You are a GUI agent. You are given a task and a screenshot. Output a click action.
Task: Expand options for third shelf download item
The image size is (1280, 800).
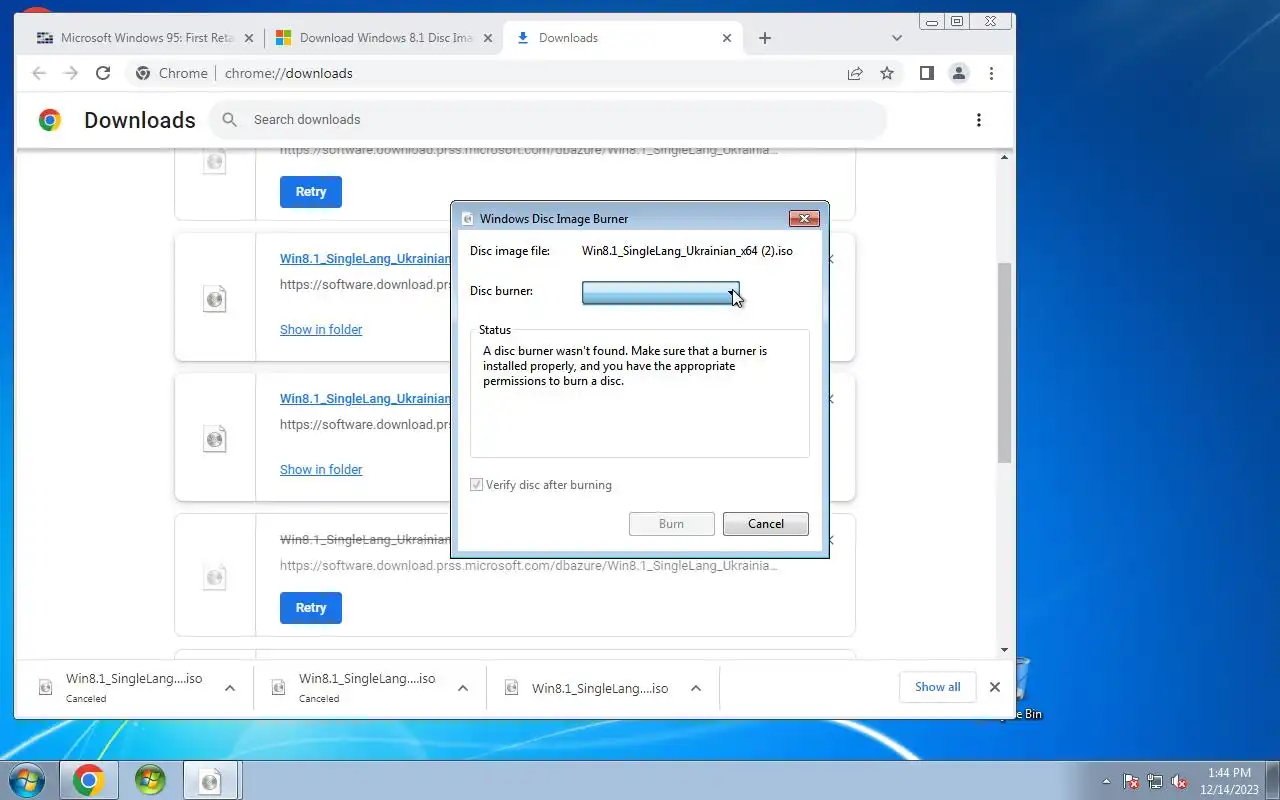pyautogui.click(x=696, y=688)
